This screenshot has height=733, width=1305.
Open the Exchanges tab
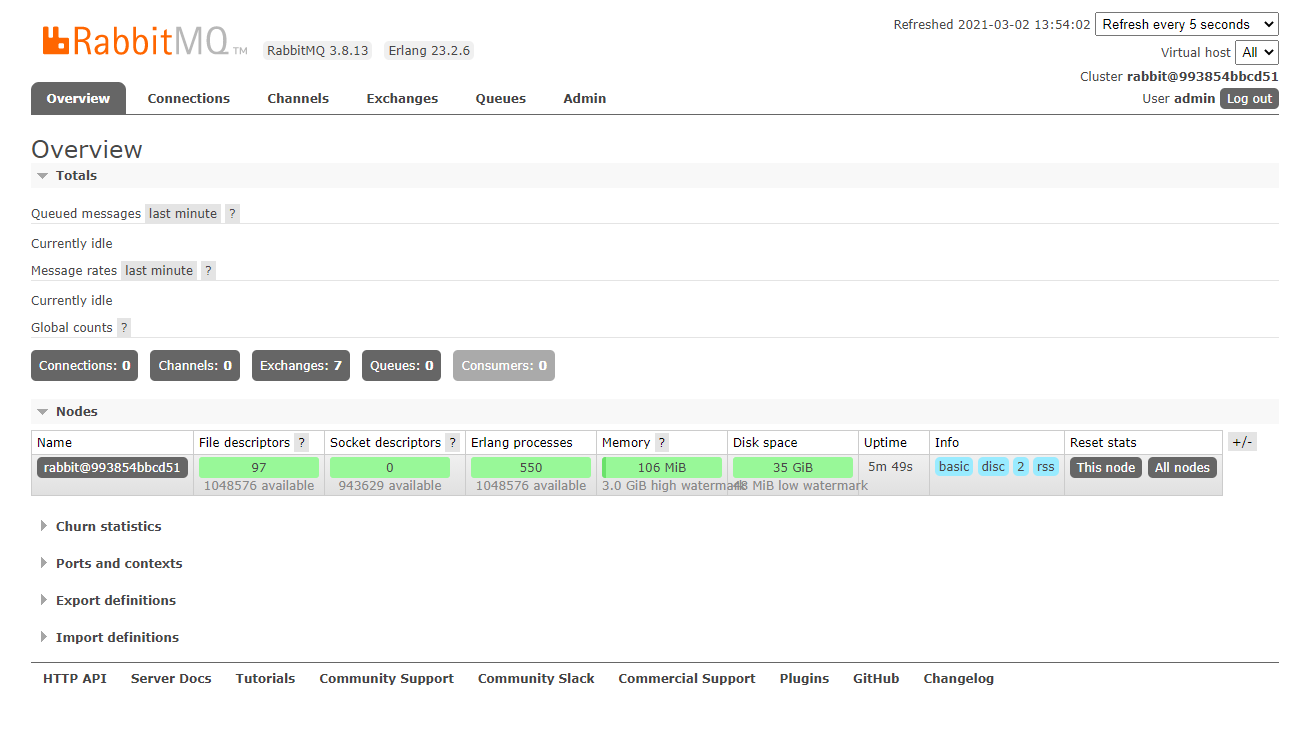[402, 98]
